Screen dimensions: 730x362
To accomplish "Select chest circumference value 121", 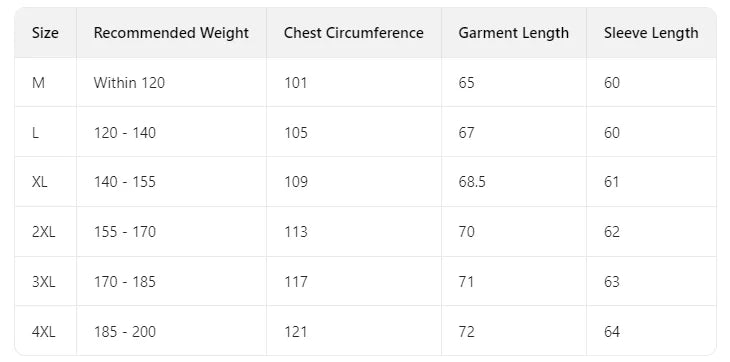I will pyautogui.click(x=296, y=332).
